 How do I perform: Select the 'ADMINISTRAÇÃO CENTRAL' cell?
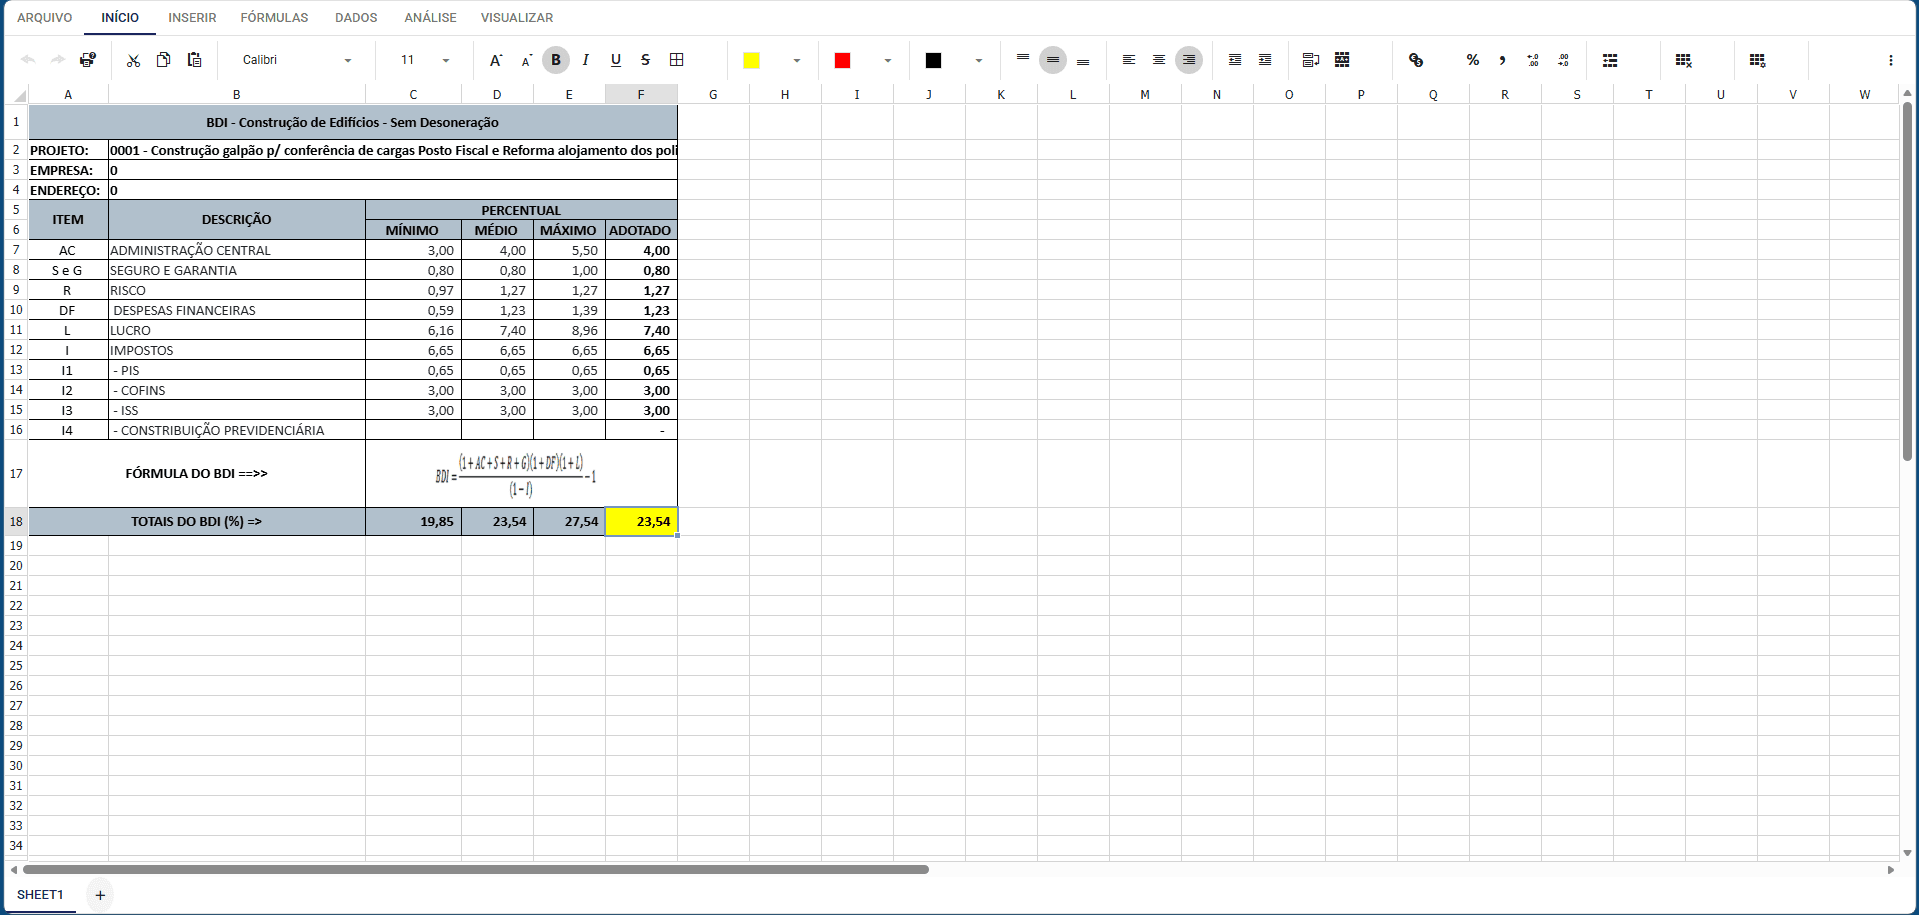[x=237, y=250]
